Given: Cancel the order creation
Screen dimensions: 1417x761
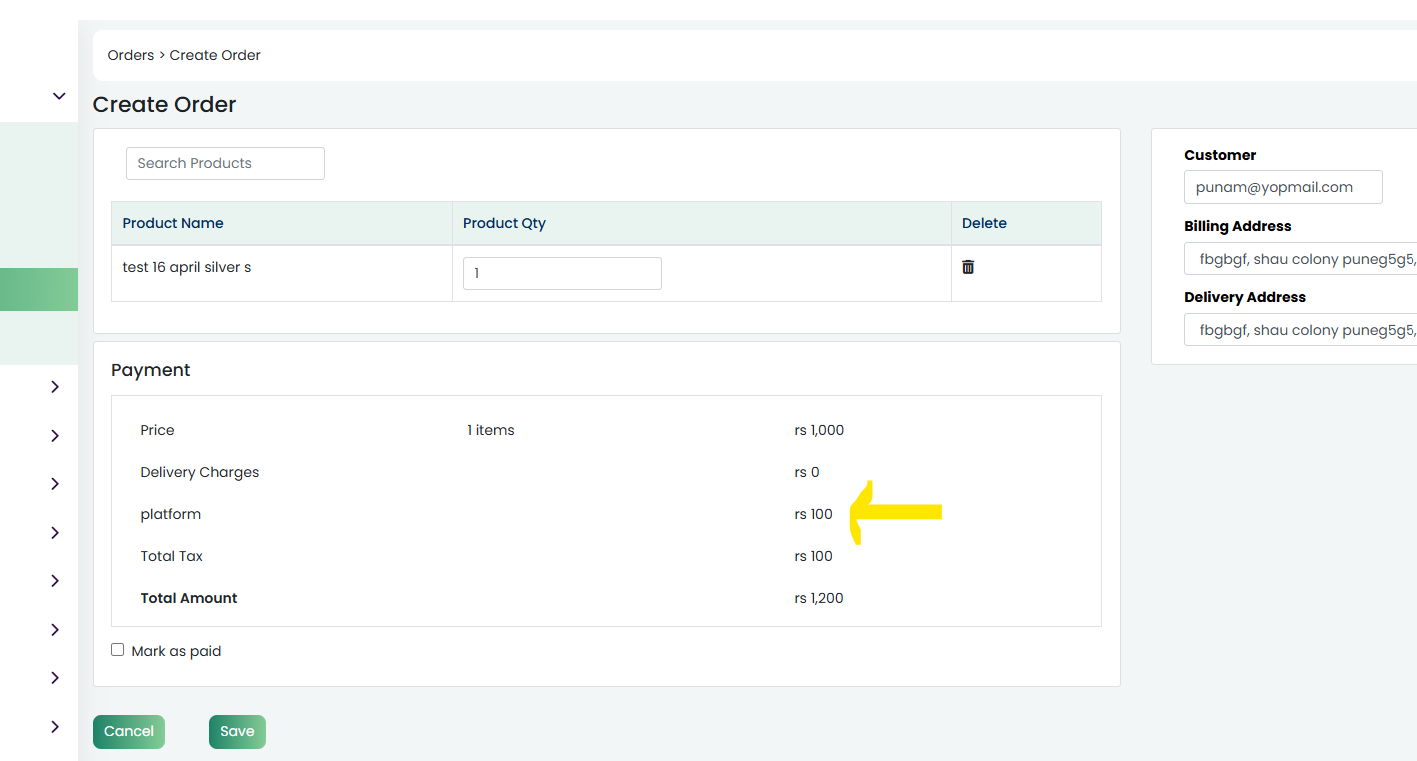Looking at the screenshot, I should point(129,731).
